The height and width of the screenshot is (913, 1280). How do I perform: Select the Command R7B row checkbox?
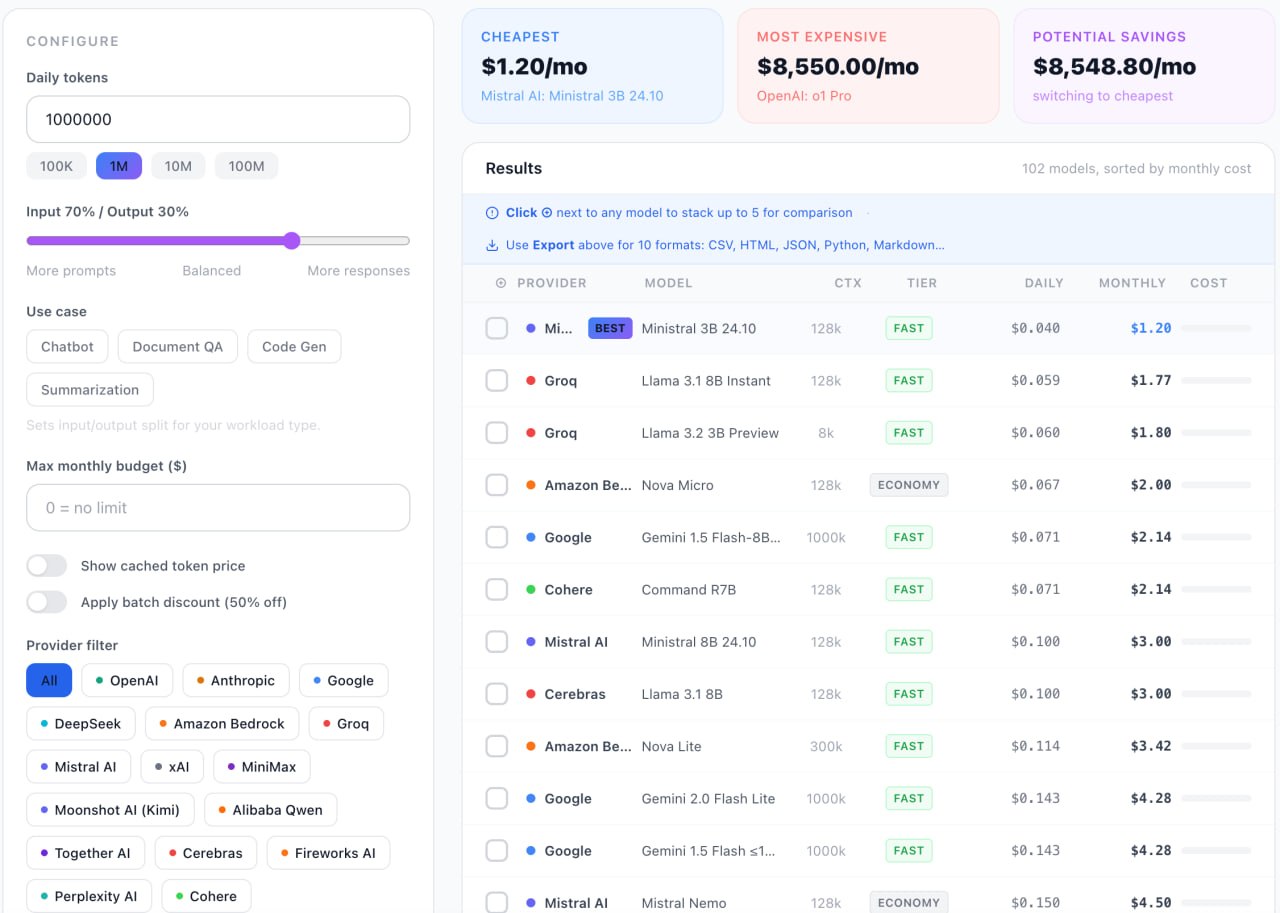pyautogui.click(x=497, y=589)
